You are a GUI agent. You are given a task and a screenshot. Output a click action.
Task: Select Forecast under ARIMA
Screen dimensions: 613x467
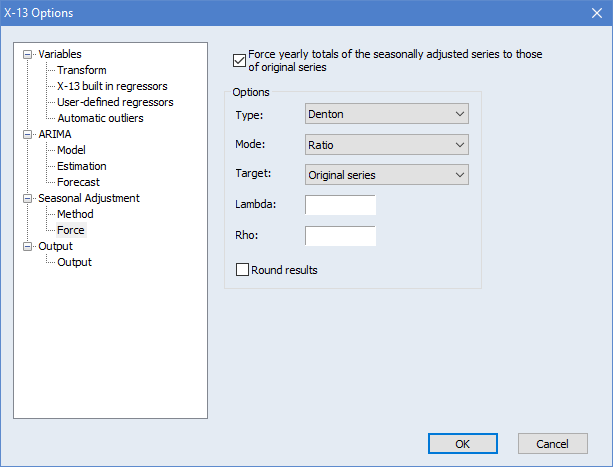pos(78,182)
